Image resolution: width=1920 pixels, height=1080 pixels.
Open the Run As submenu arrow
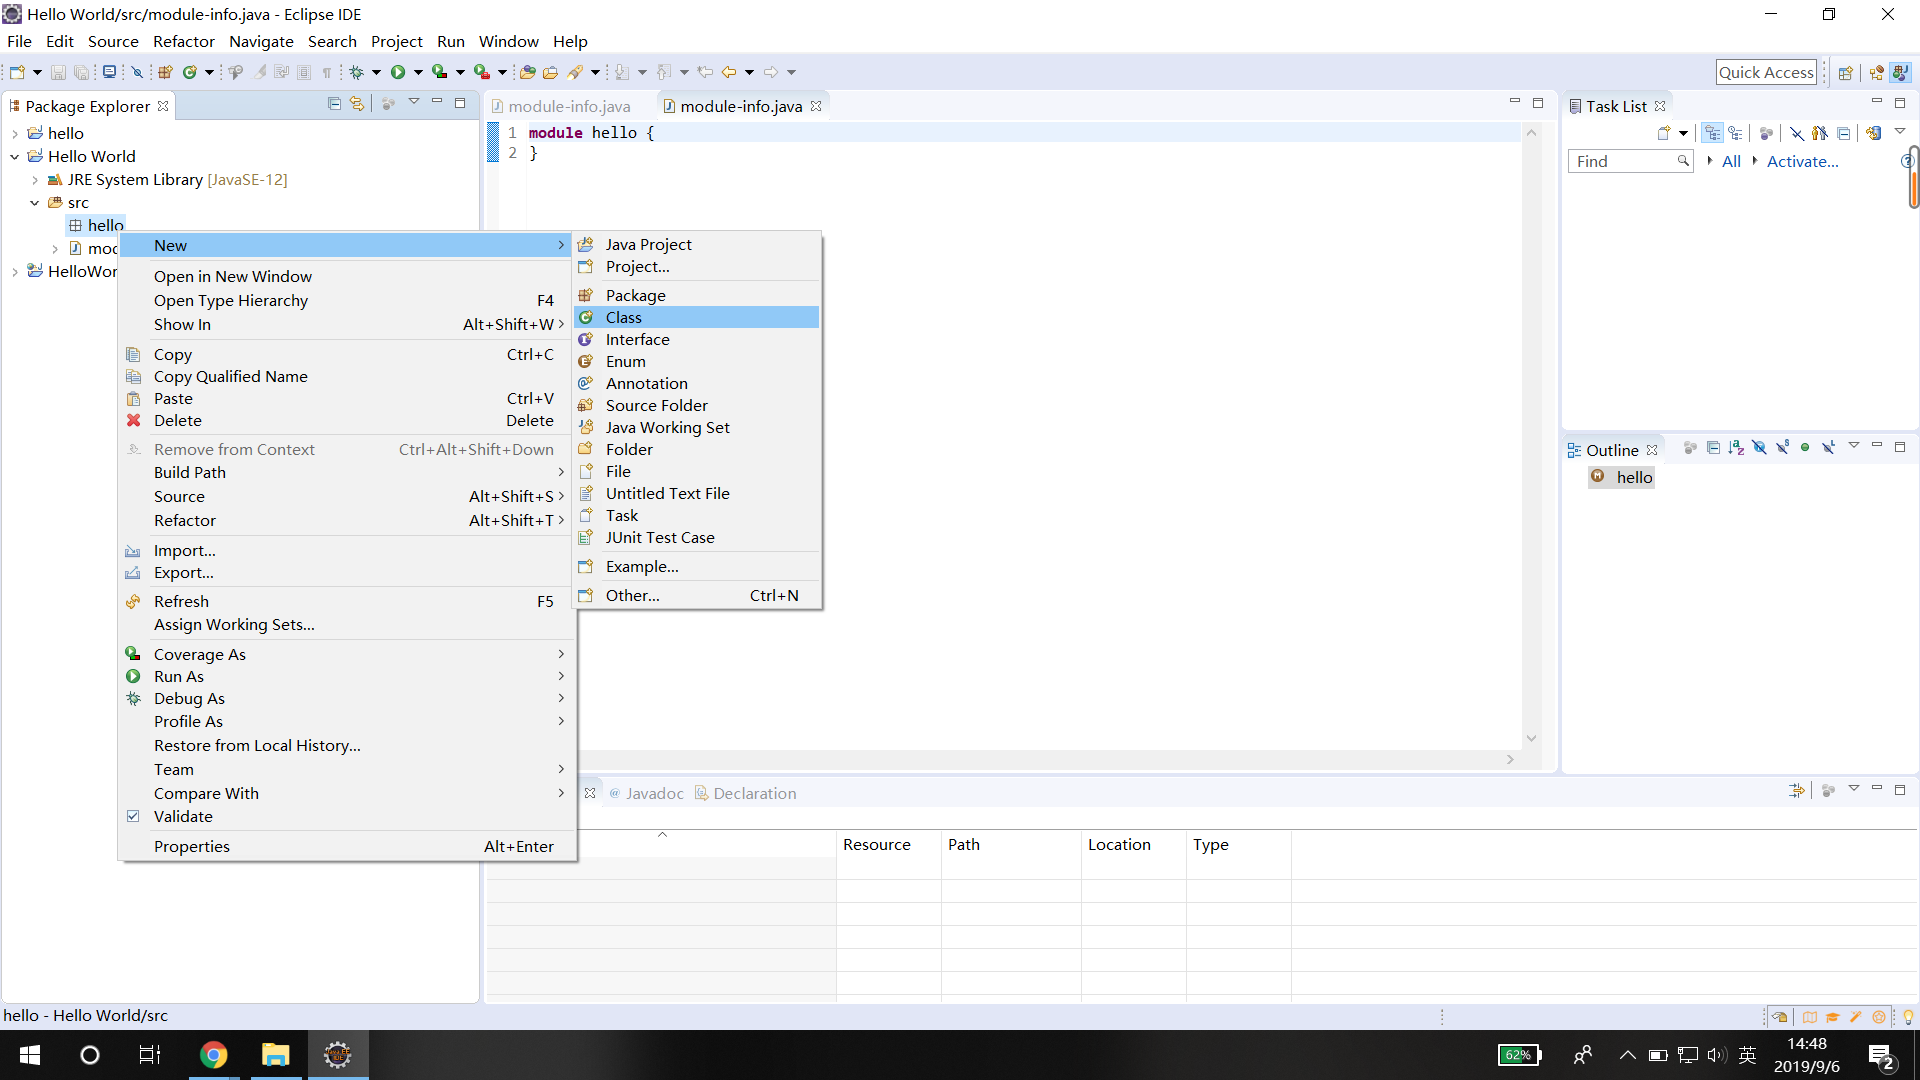pyautogui.click(x=561, y=676)
